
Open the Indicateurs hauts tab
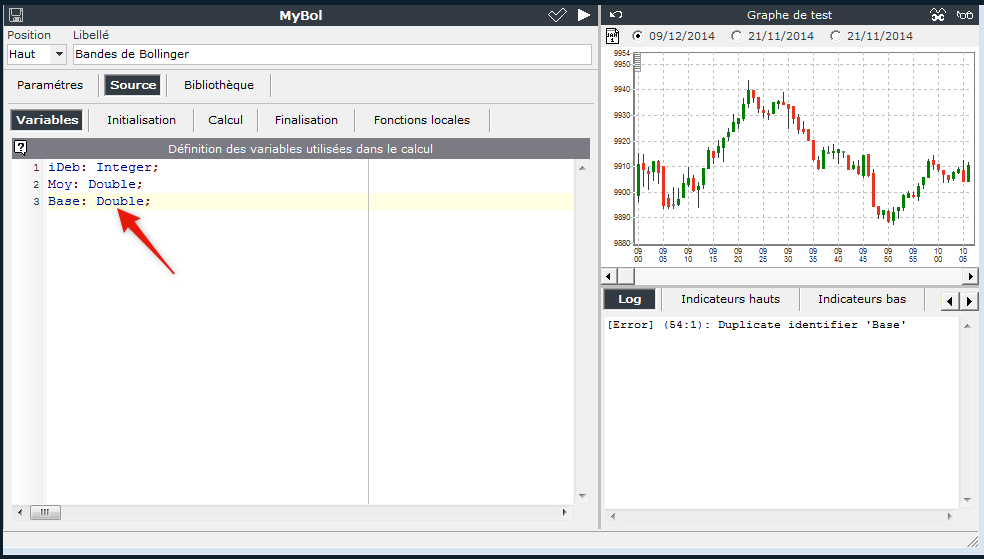point(730,299)
